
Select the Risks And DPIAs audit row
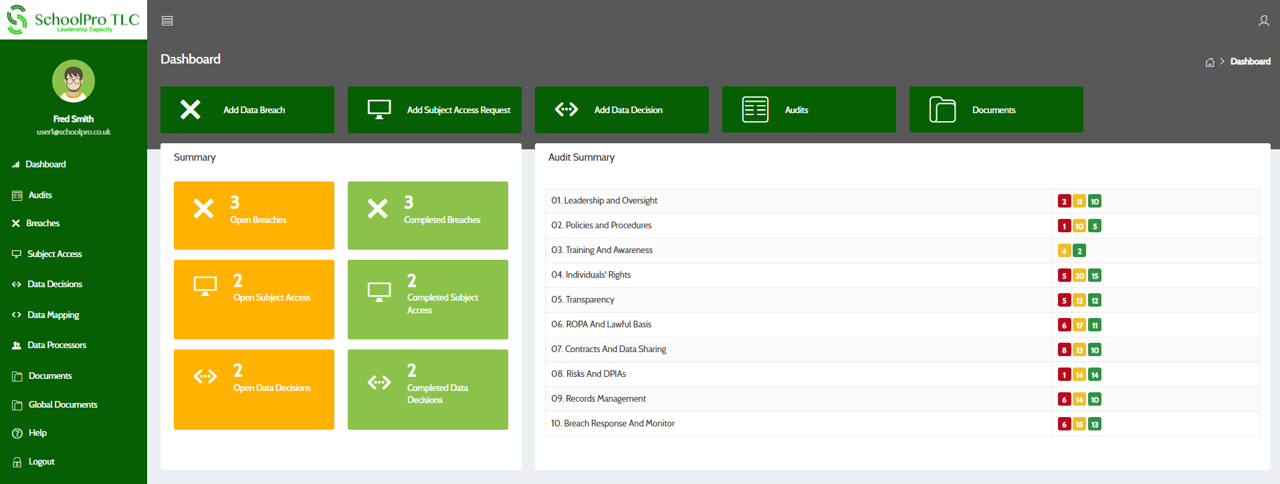pyautogui.click(x=798, y=374)
